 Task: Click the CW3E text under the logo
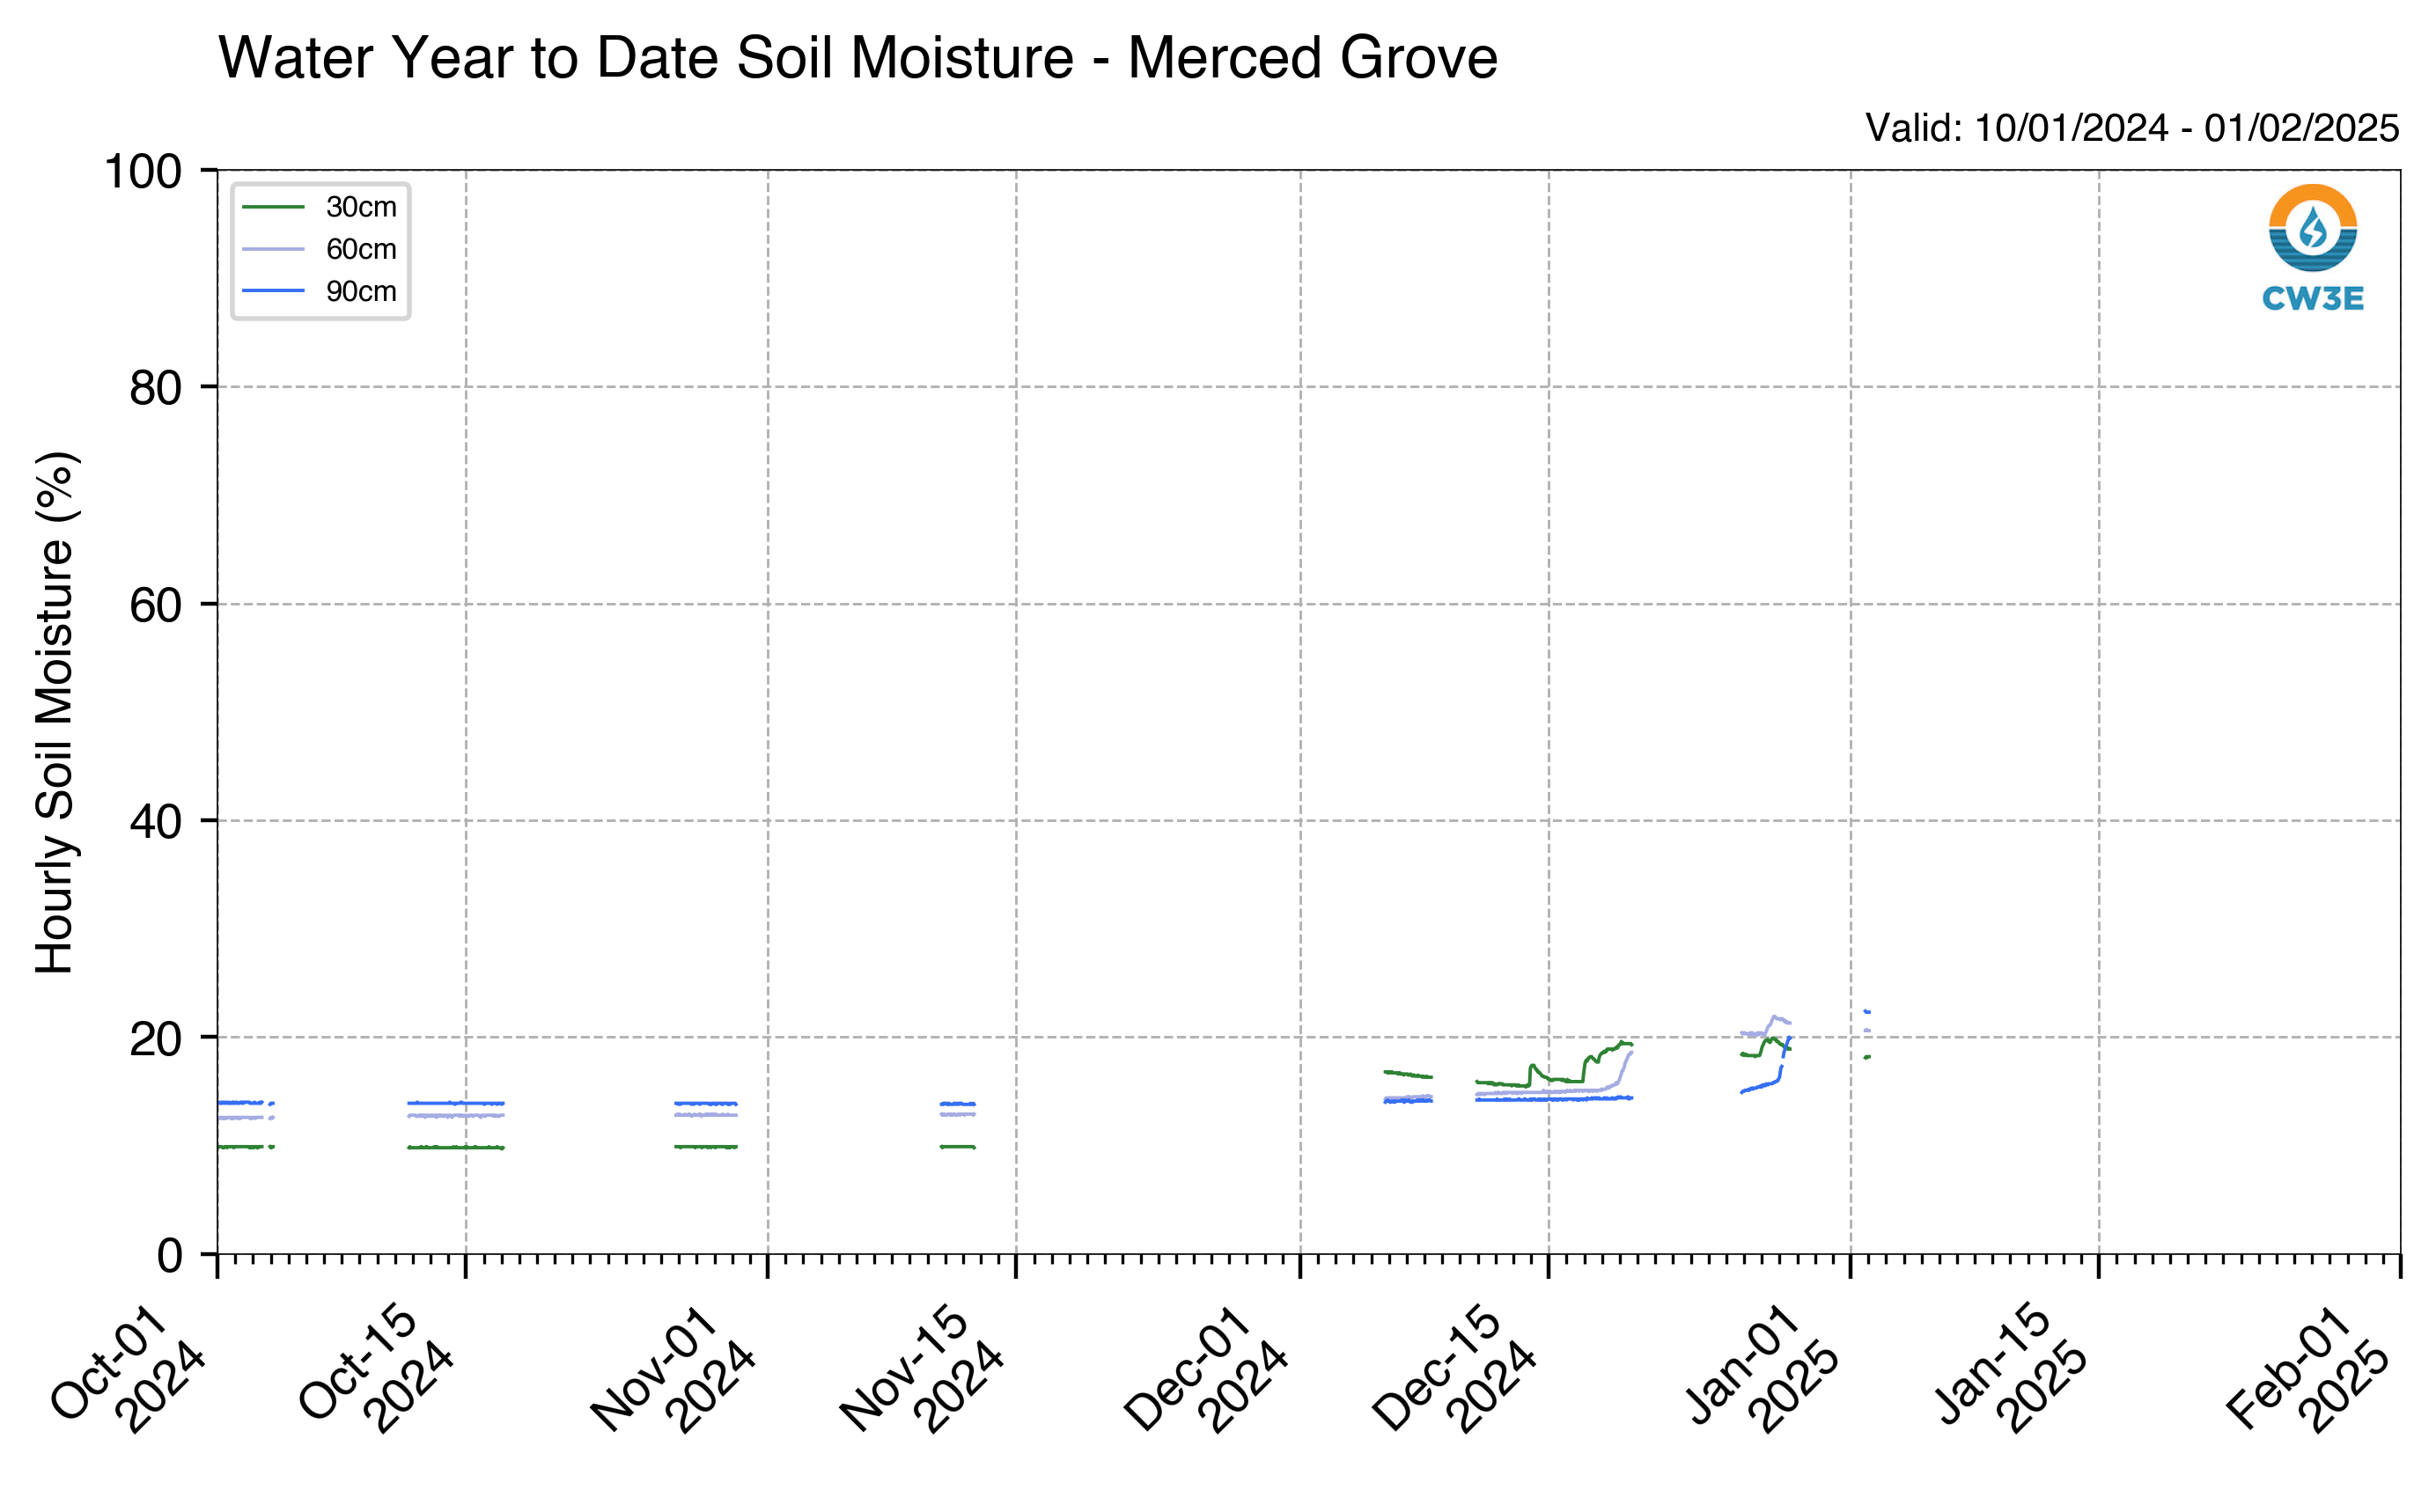[2312, 298]
